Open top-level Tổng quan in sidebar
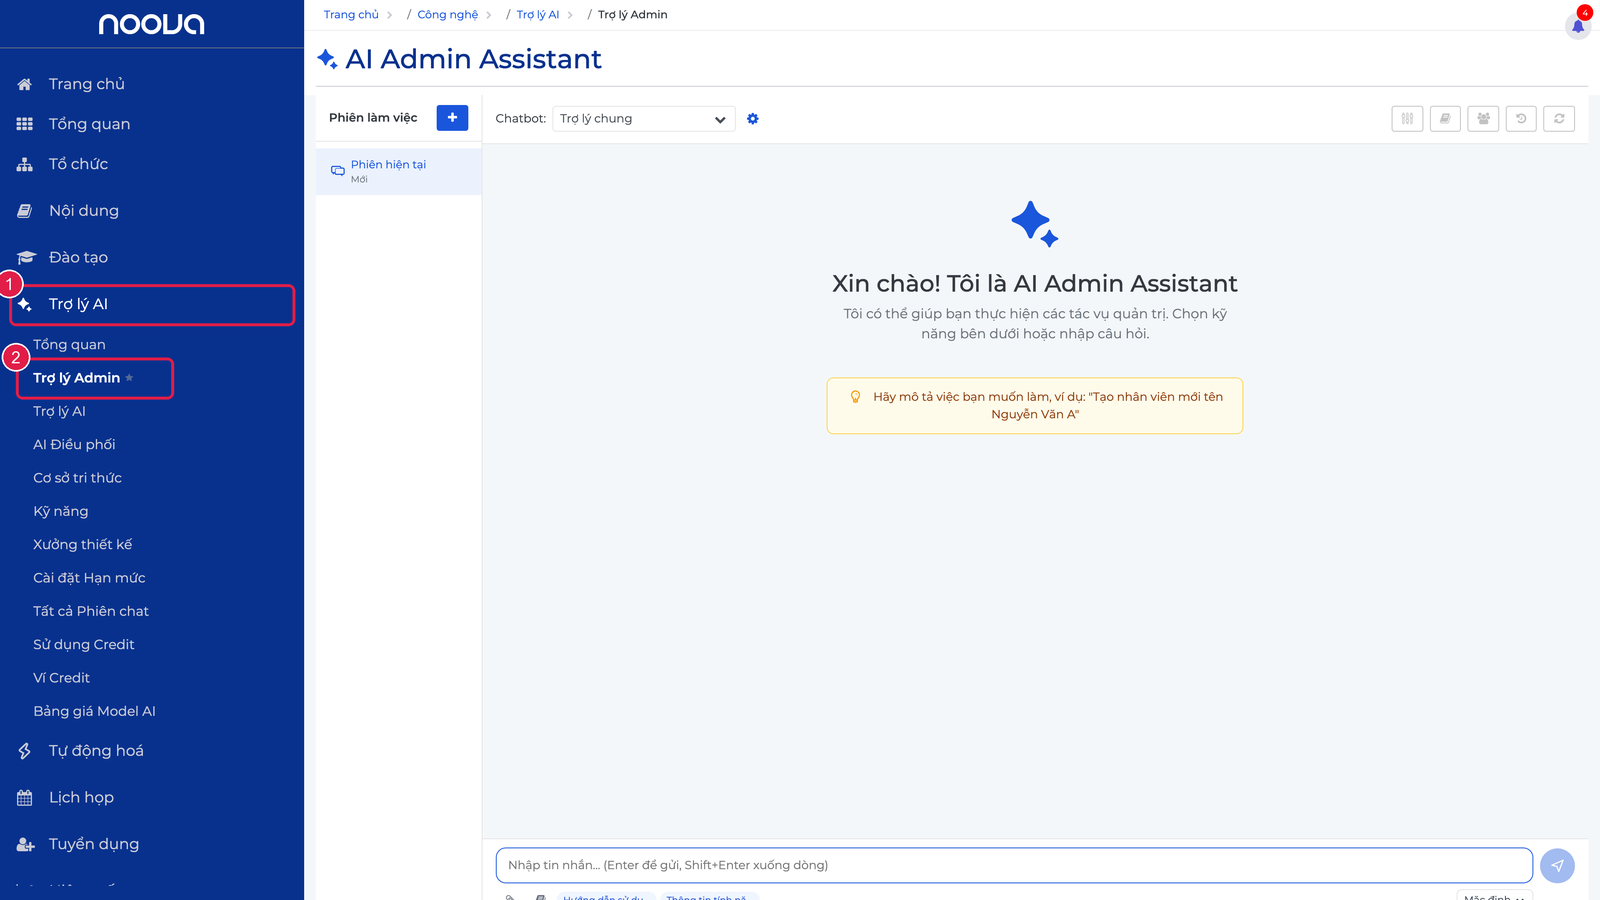Screen dimensions: 1600x900 tap(89, 124)
